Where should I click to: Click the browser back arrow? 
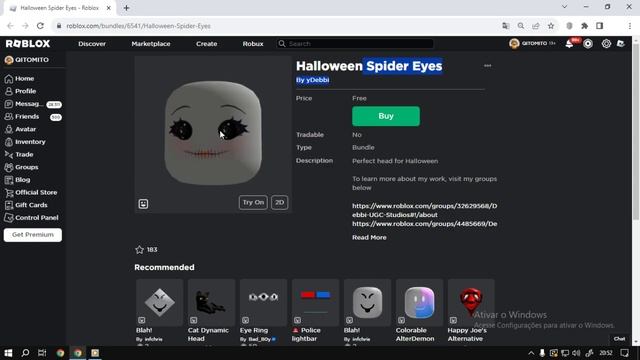(10, 26)
